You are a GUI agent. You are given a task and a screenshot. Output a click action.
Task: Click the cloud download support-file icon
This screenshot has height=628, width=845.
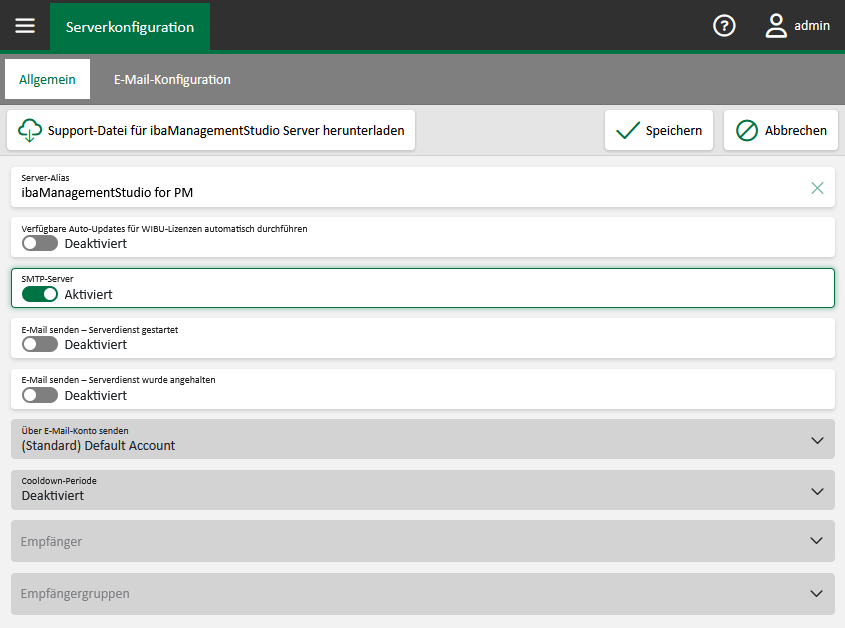30,130
